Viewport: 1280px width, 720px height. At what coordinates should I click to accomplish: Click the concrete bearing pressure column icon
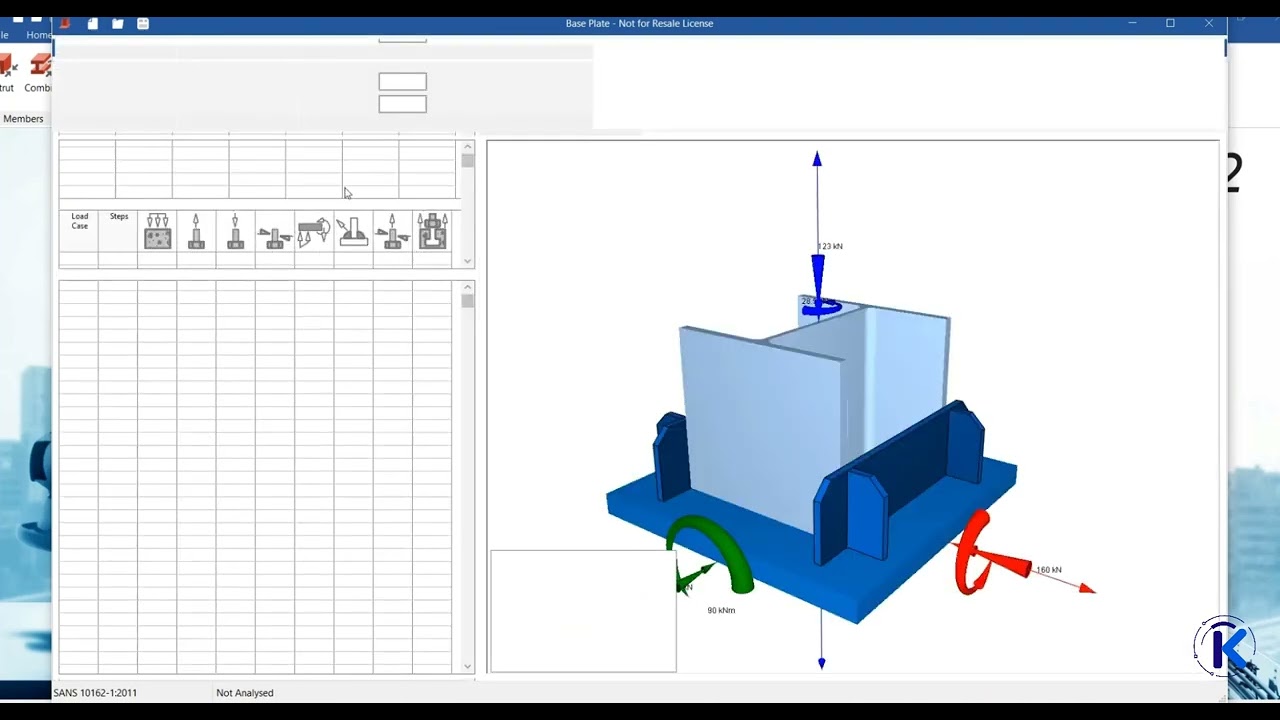158,231
